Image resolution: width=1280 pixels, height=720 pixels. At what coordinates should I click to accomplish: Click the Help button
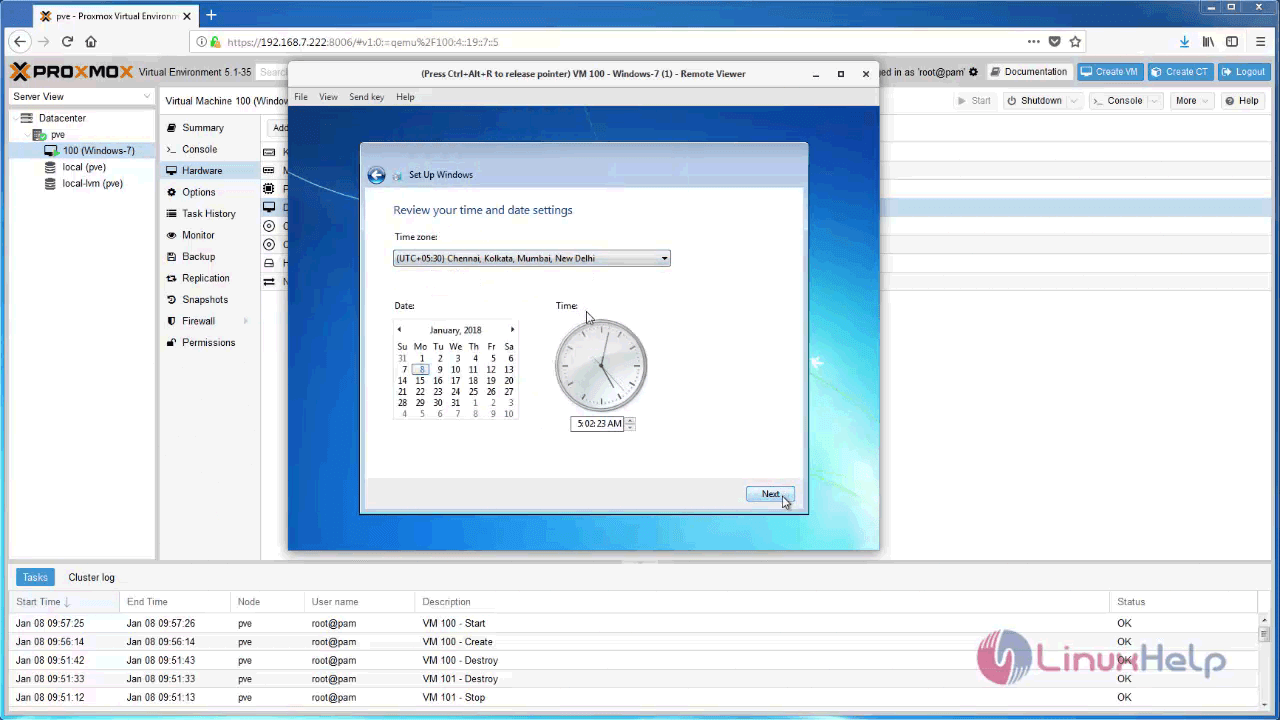(1242, 101)
